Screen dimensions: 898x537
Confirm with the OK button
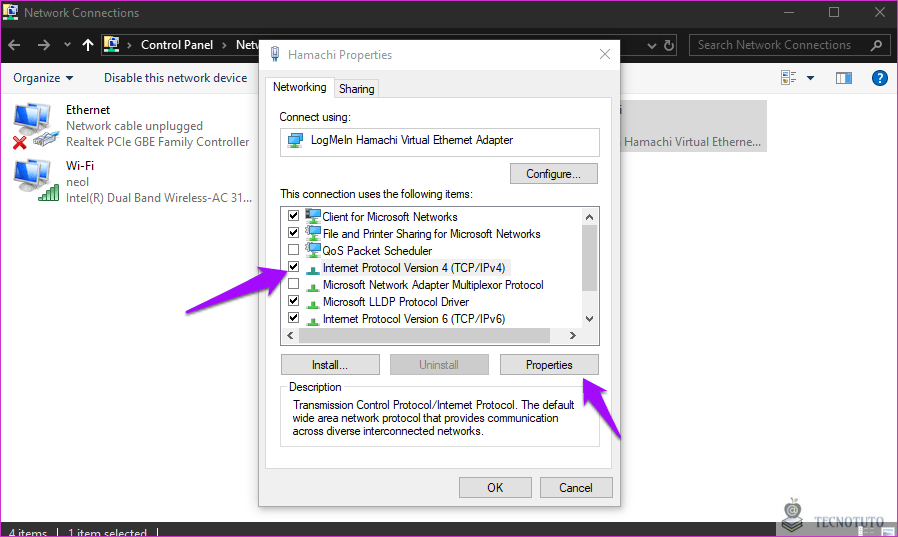(495, 488)
